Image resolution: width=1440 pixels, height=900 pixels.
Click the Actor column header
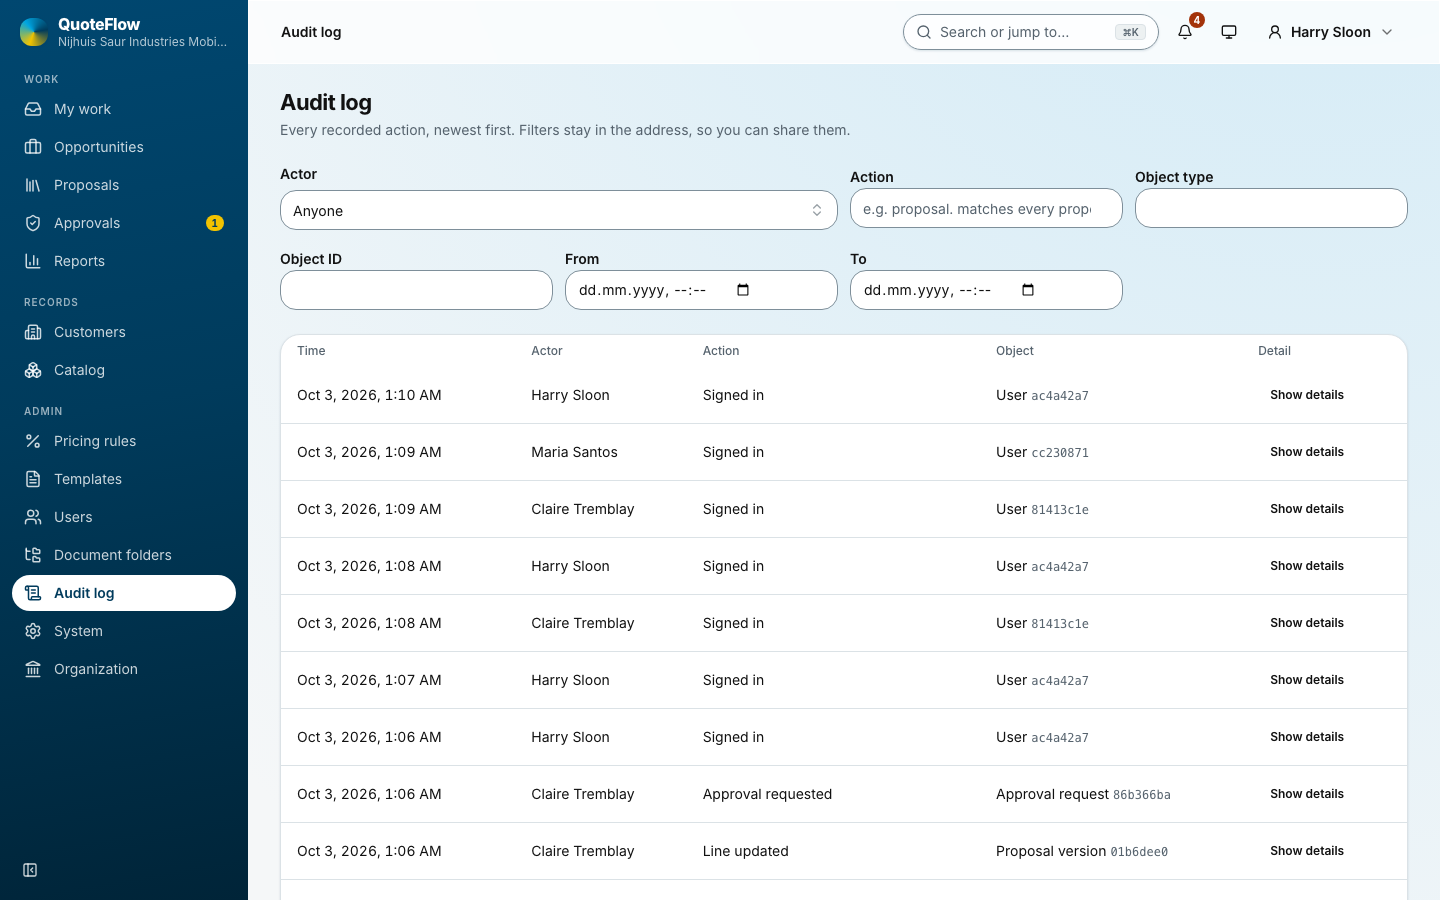[547, 351]
